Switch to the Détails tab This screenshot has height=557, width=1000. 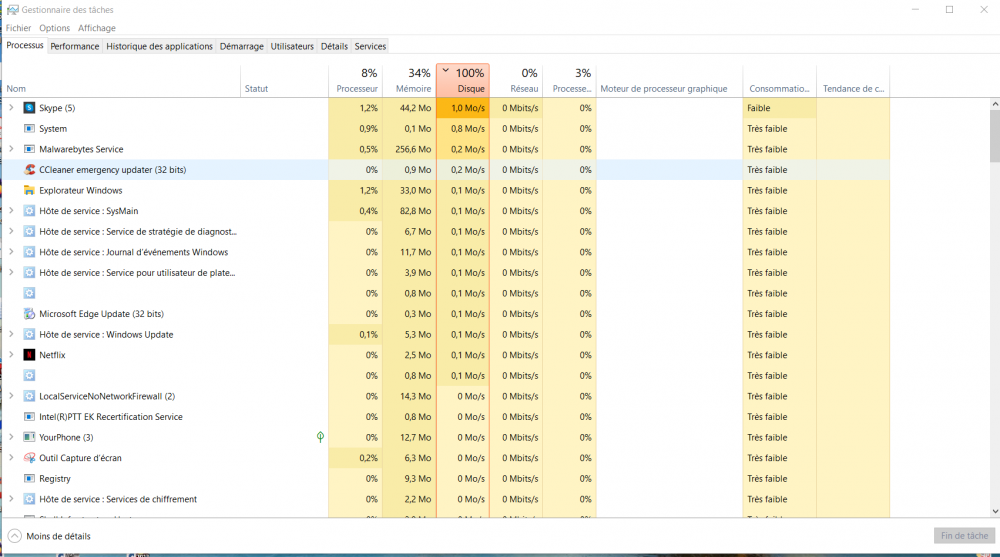(334, 46)
